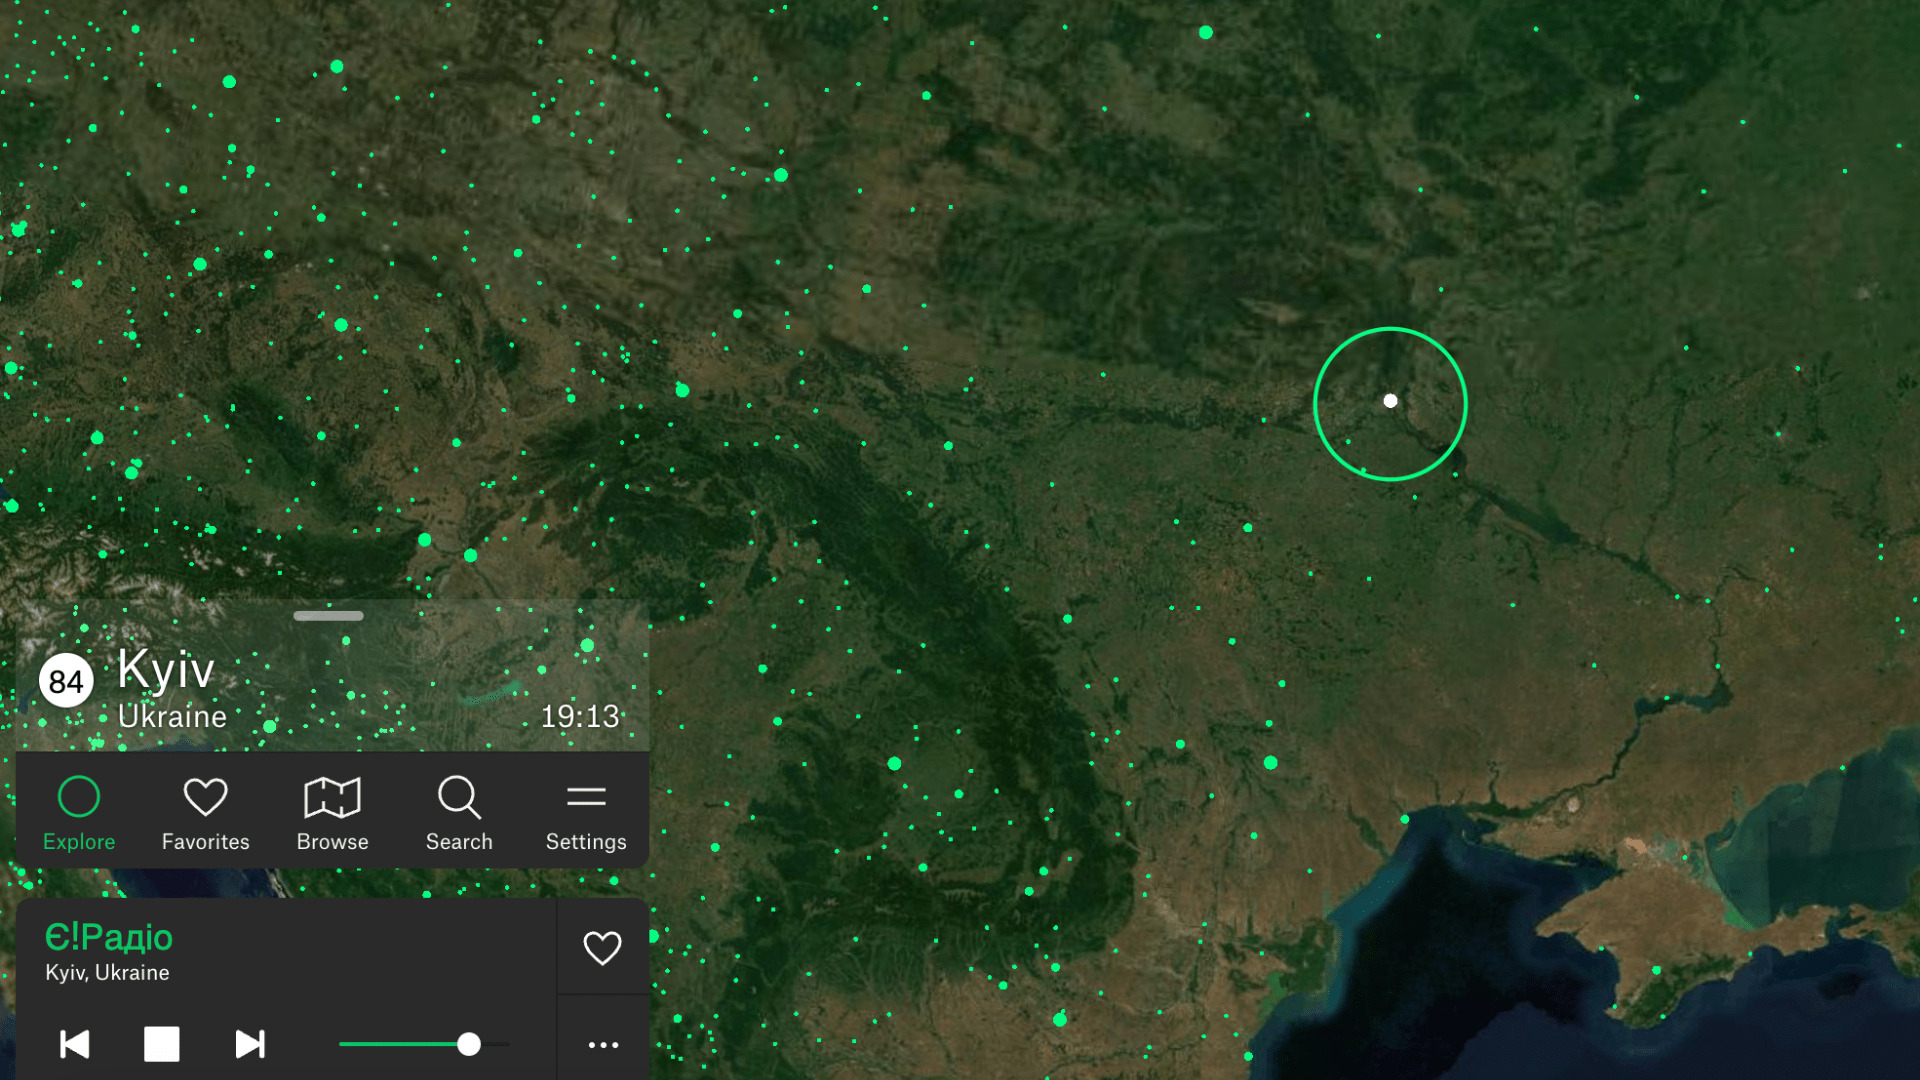Click the 84 stations count badge
The image size is (1920, 1080).
66,681
